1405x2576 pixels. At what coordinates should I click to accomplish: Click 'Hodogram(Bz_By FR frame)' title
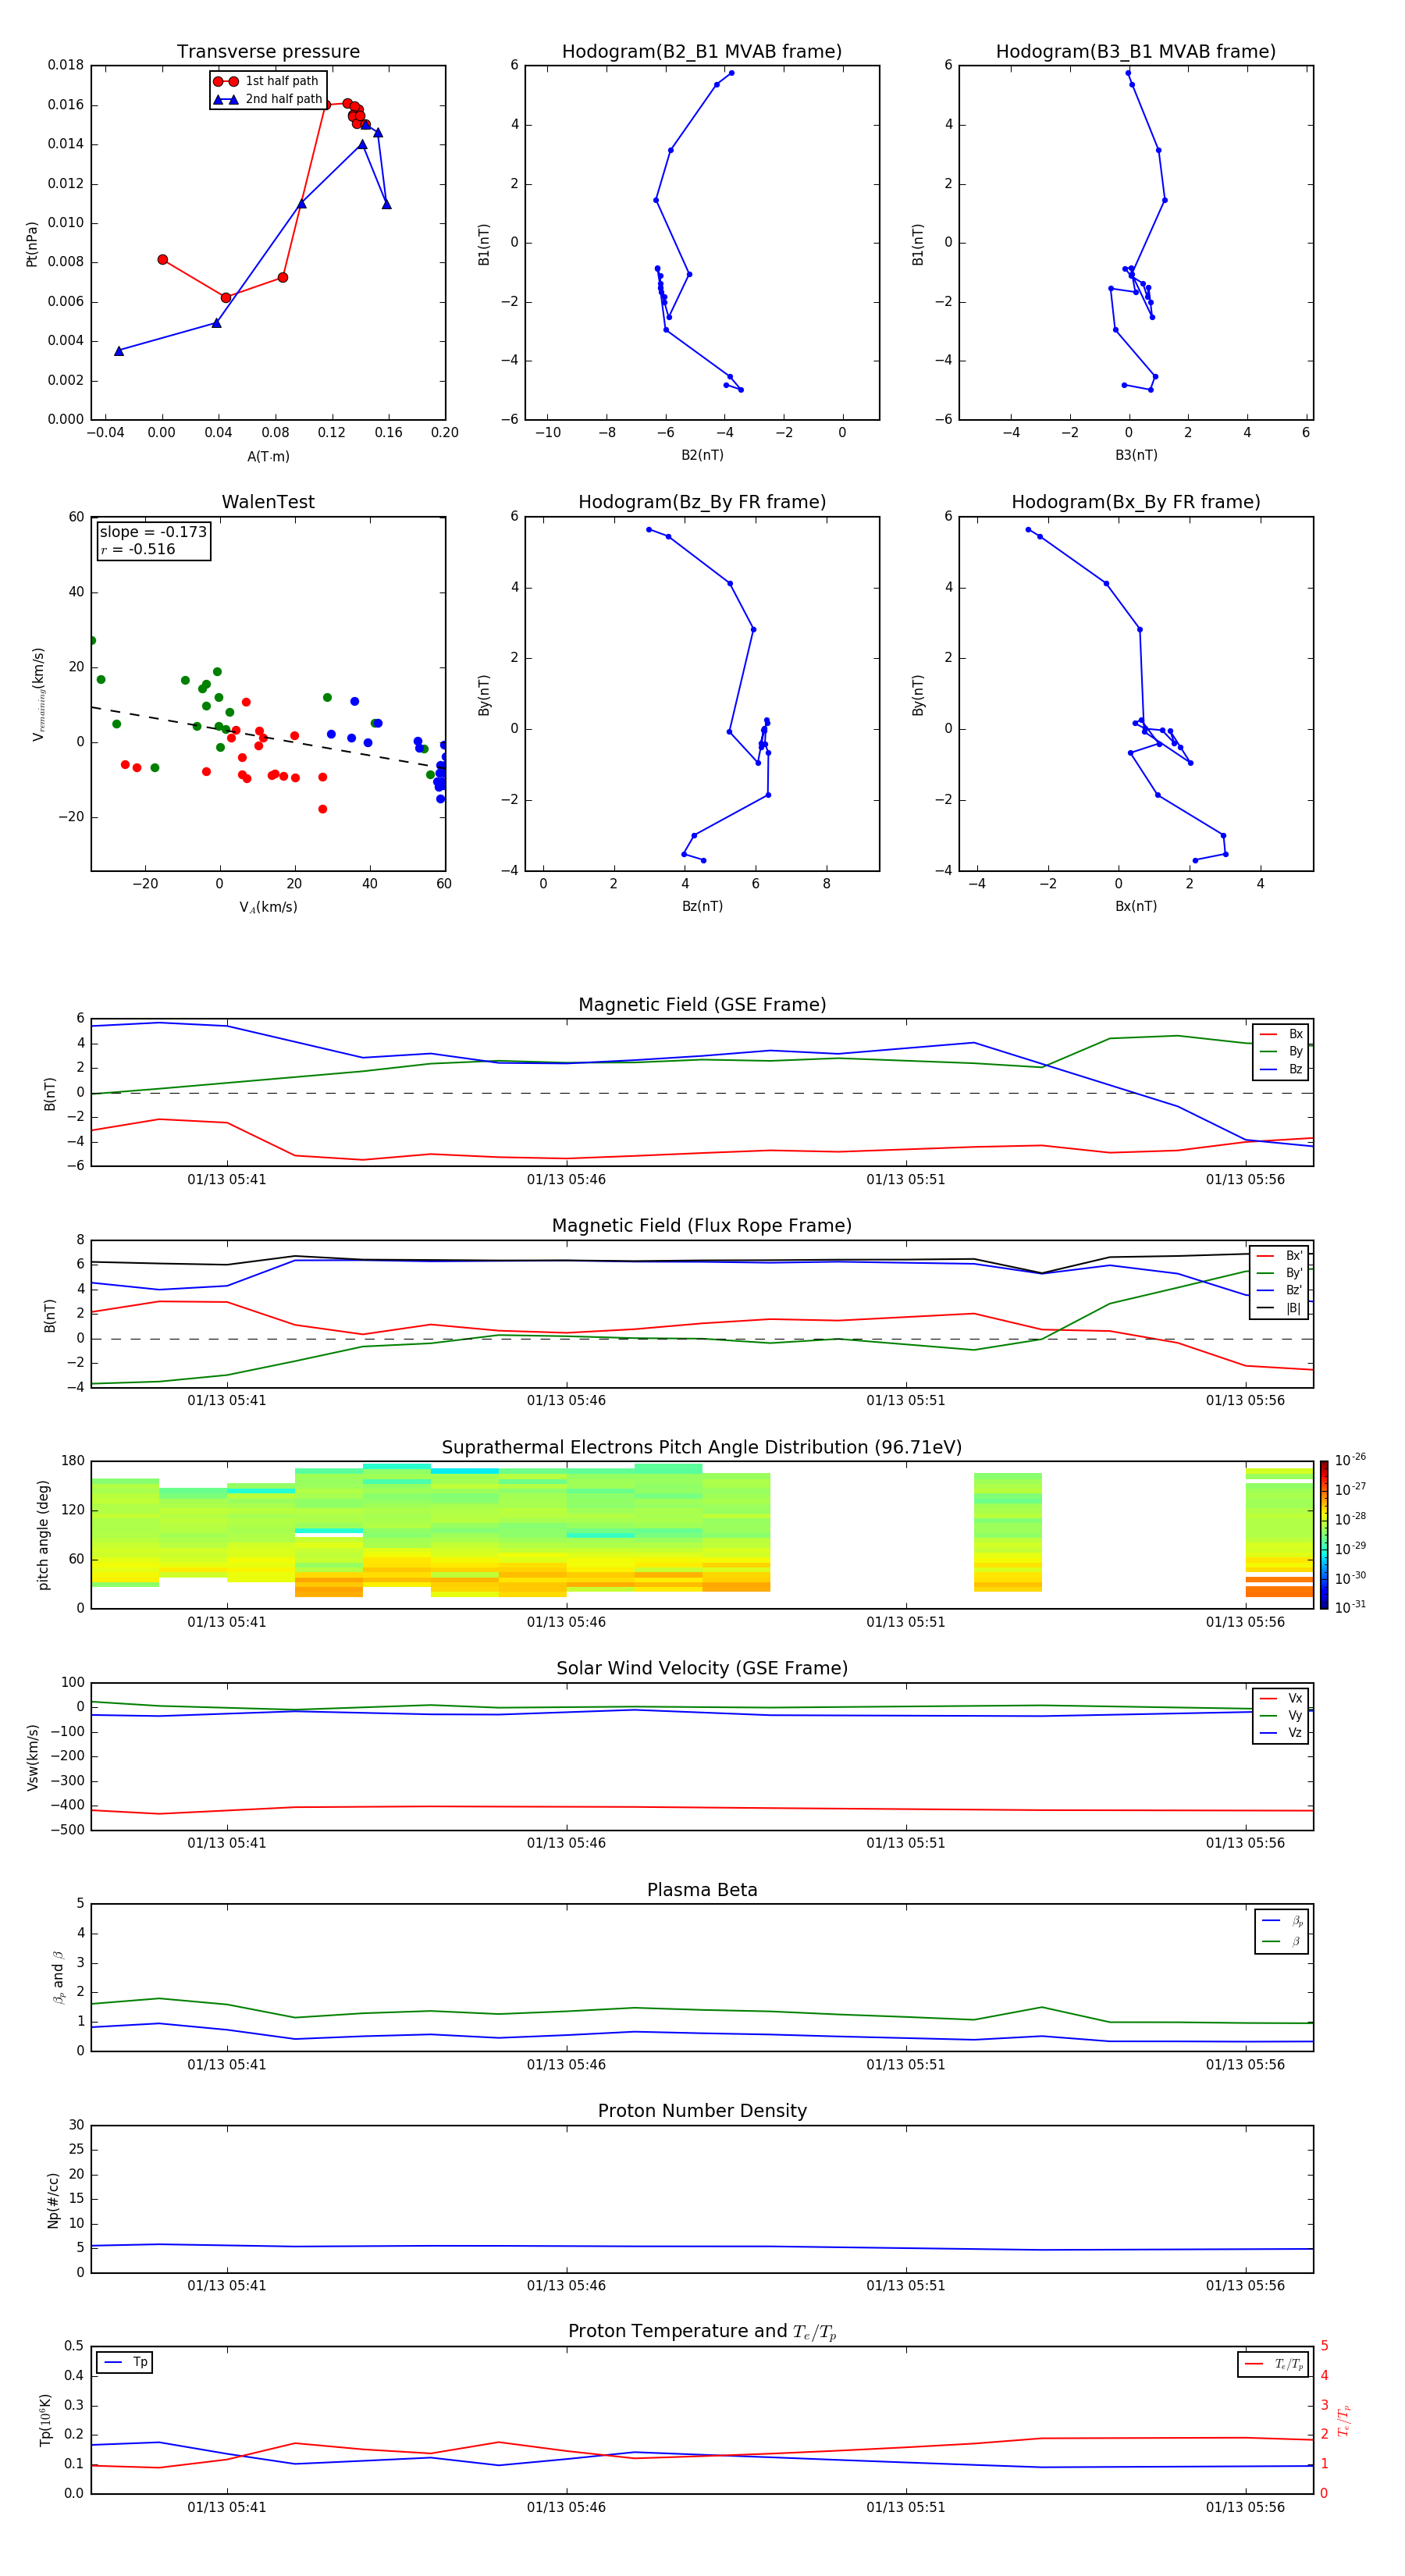702,502
